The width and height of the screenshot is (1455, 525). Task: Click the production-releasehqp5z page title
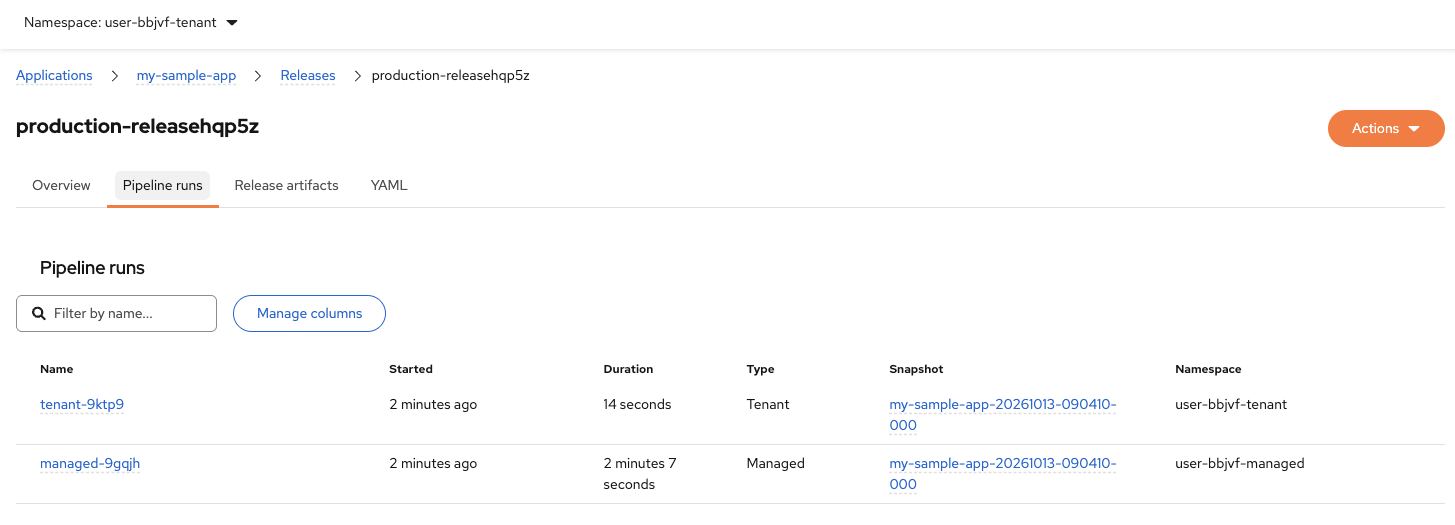(x=137, y=127)
